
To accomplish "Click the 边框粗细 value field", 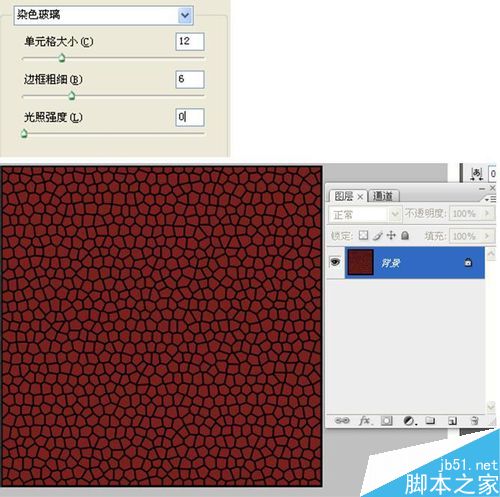I will [190, 79].
